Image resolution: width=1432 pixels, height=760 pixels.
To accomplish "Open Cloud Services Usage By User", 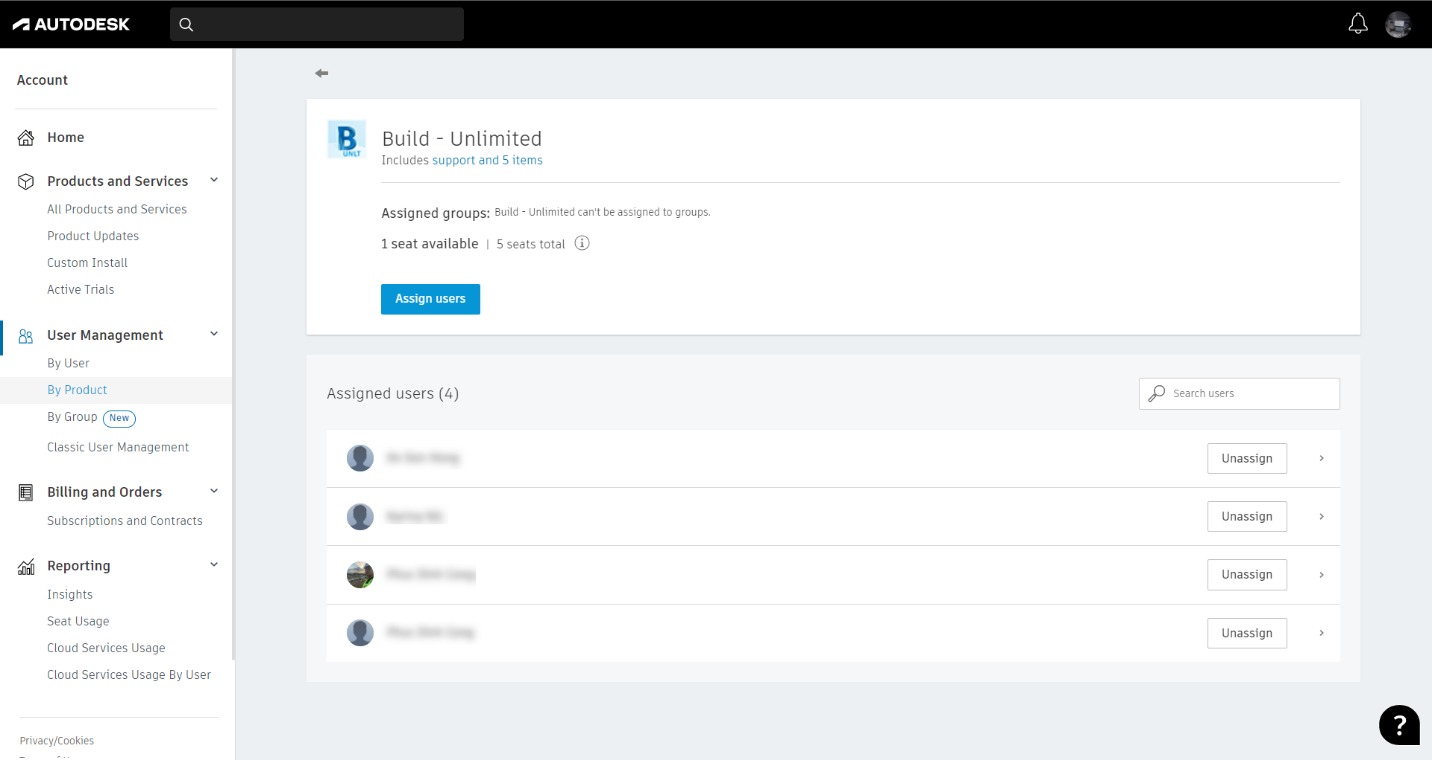I will (x=129, y=675).
